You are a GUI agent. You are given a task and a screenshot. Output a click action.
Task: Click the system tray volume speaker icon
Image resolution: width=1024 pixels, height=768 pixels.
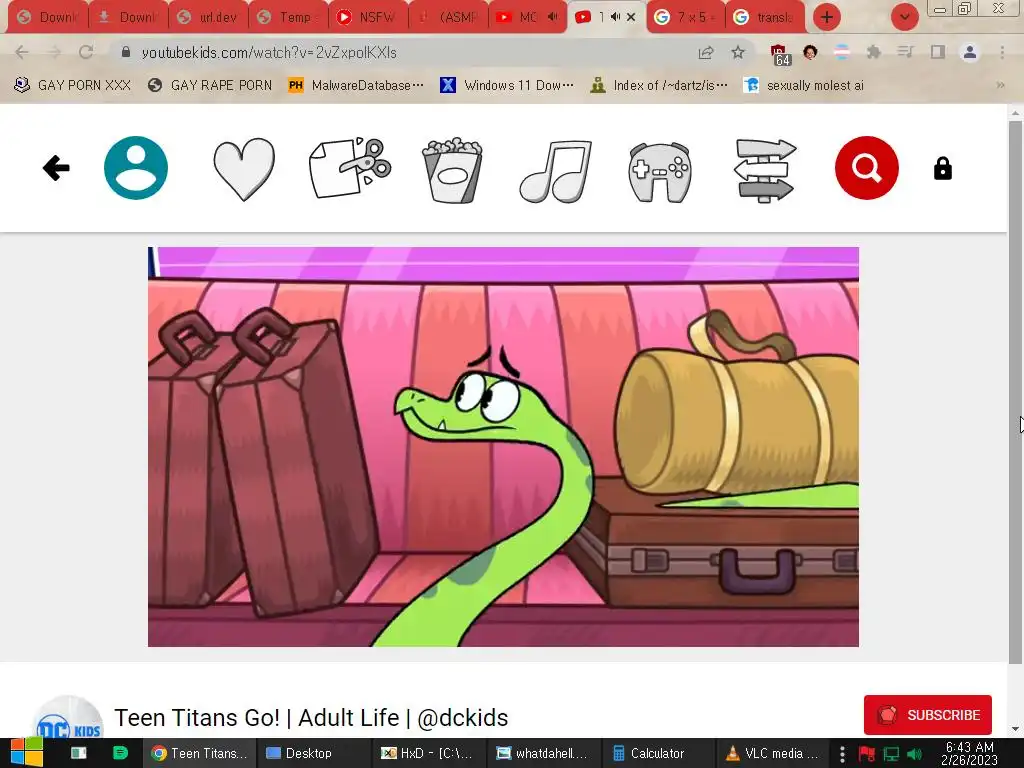(914, 754)
